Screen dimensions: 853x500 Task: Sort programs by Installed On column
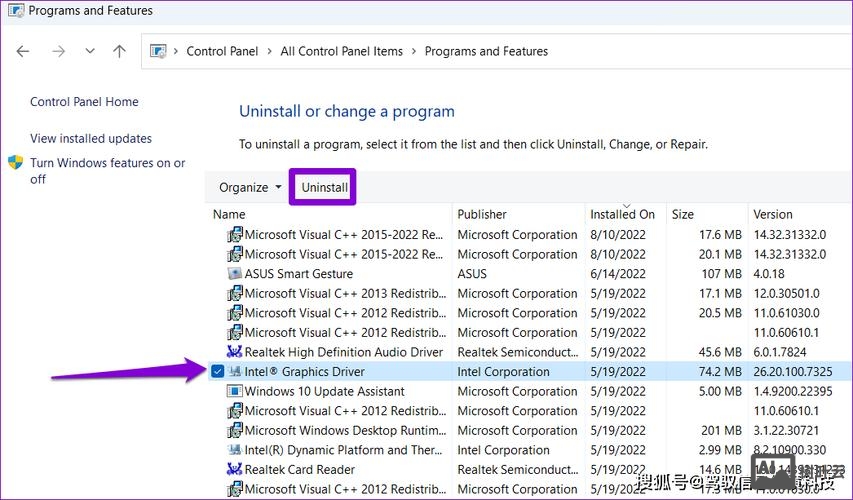(623, 214)
